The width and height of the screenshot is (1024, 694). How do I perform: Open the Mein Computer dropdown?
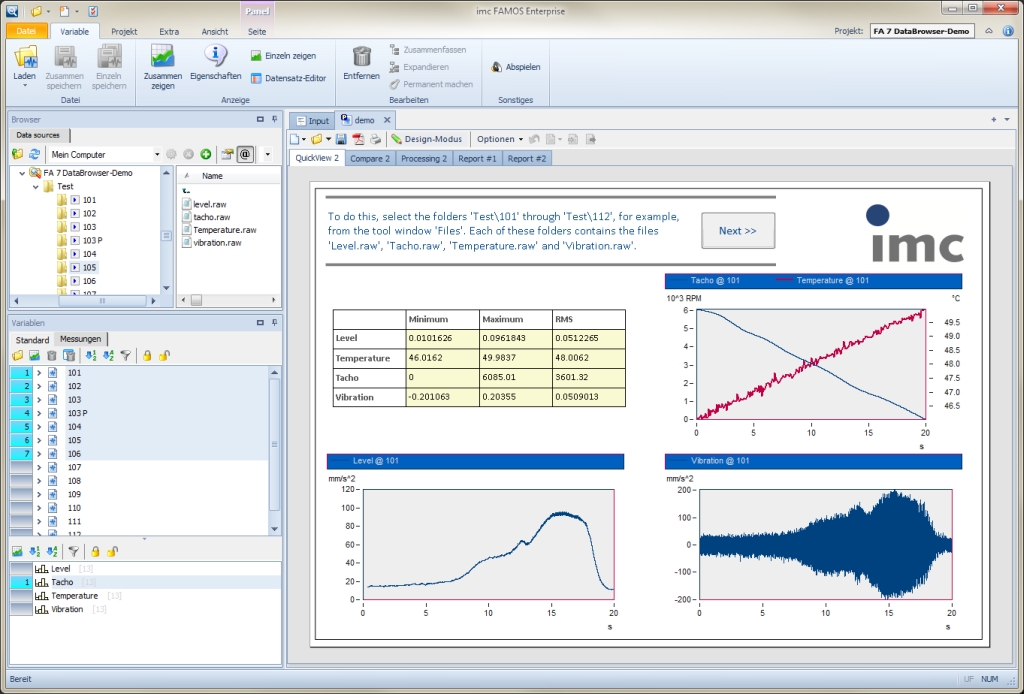[157, 155]
